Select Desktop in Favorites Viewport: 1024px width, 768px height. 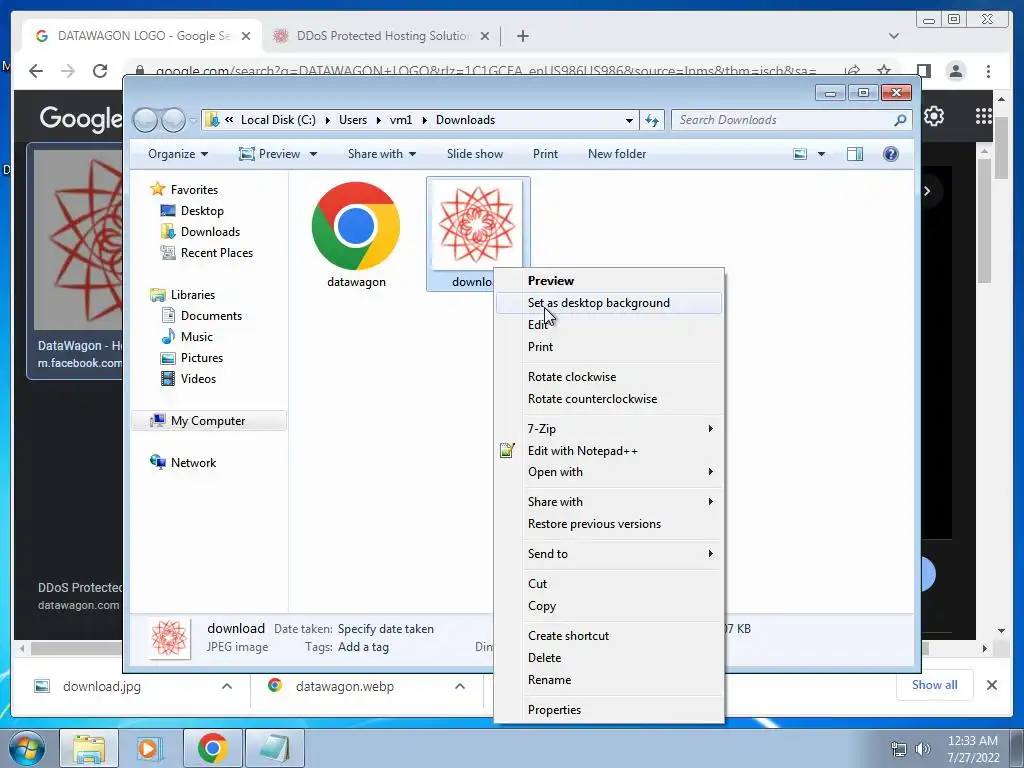pyautogui.click(x=202, y=211)
